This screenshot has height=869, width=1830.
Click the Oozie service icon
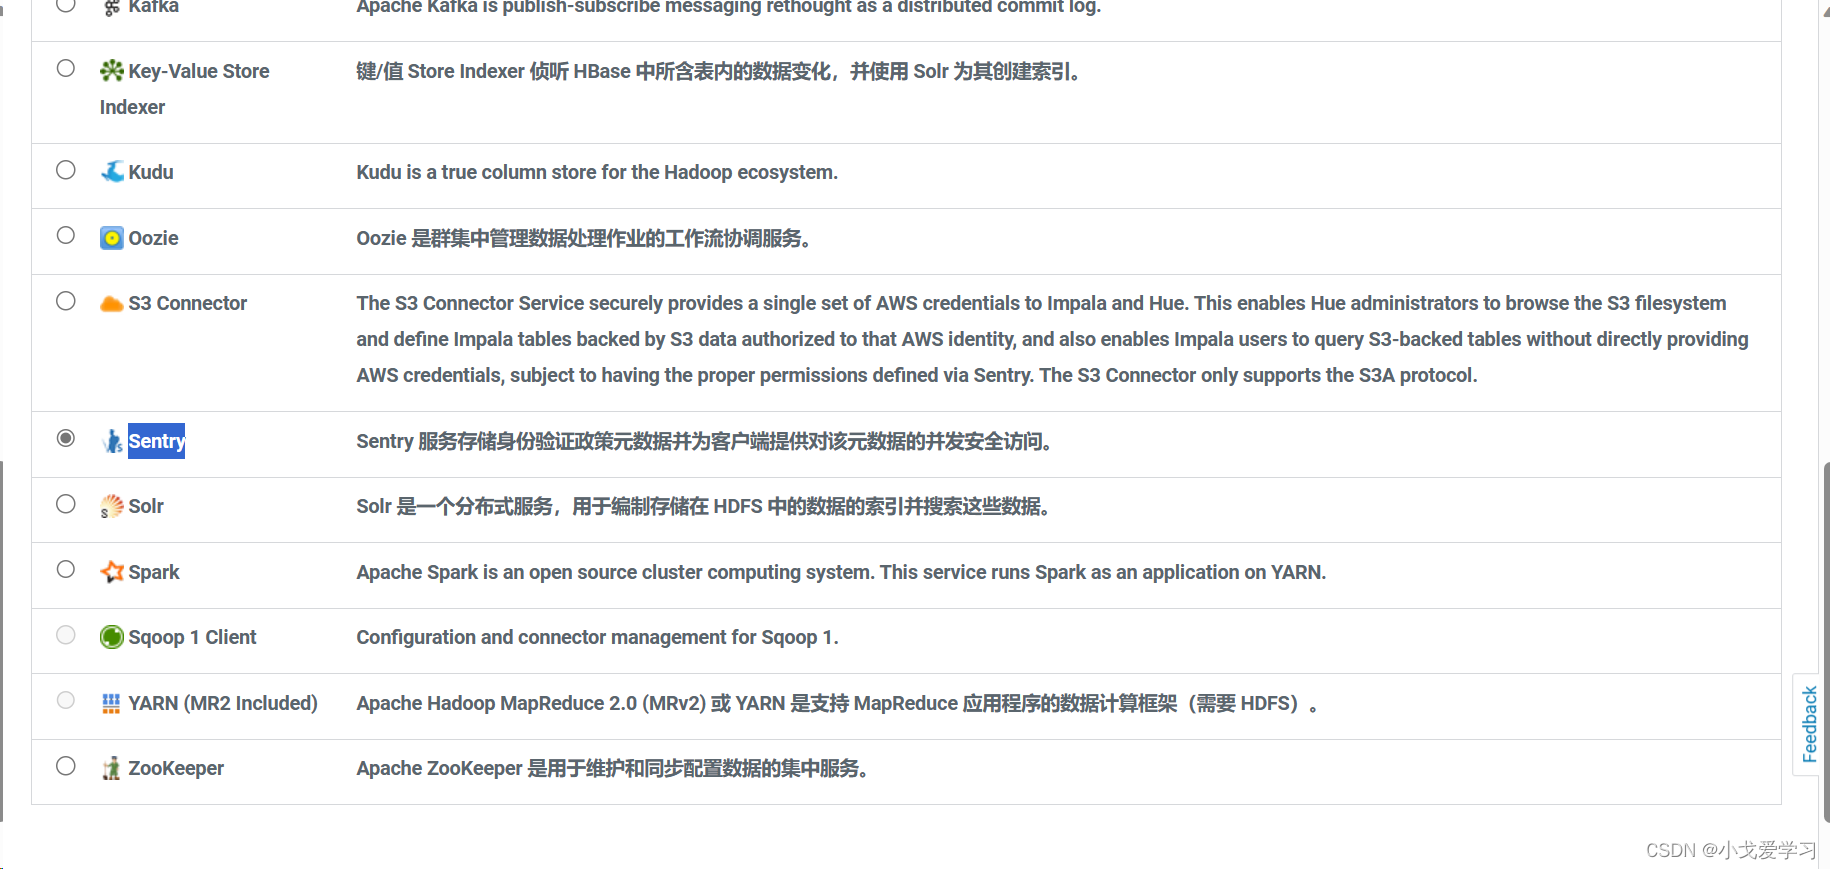[112, 238]
